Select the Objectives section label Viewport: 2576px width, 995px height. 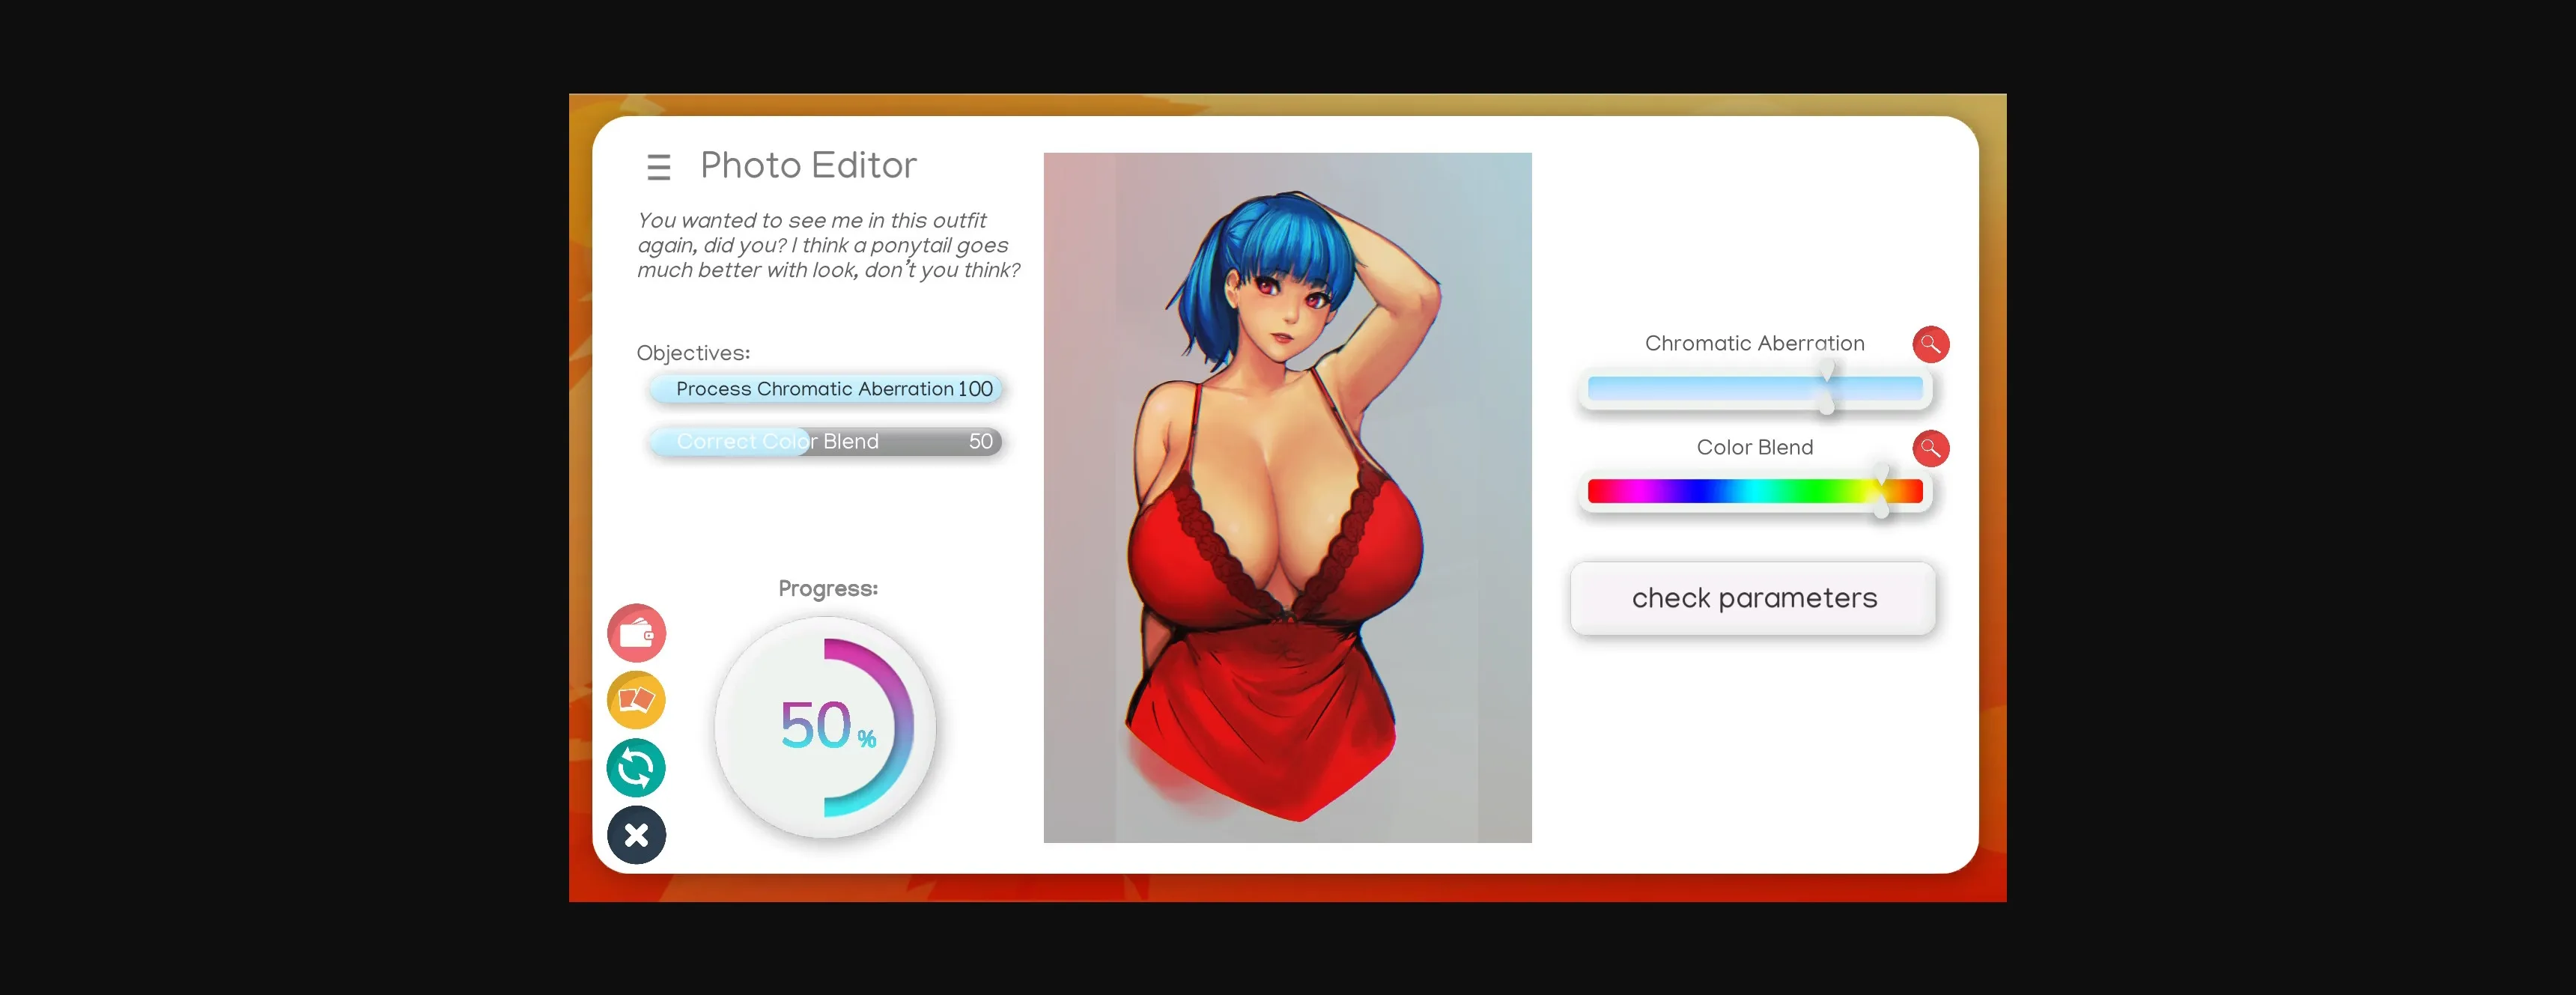click(692, 352)
